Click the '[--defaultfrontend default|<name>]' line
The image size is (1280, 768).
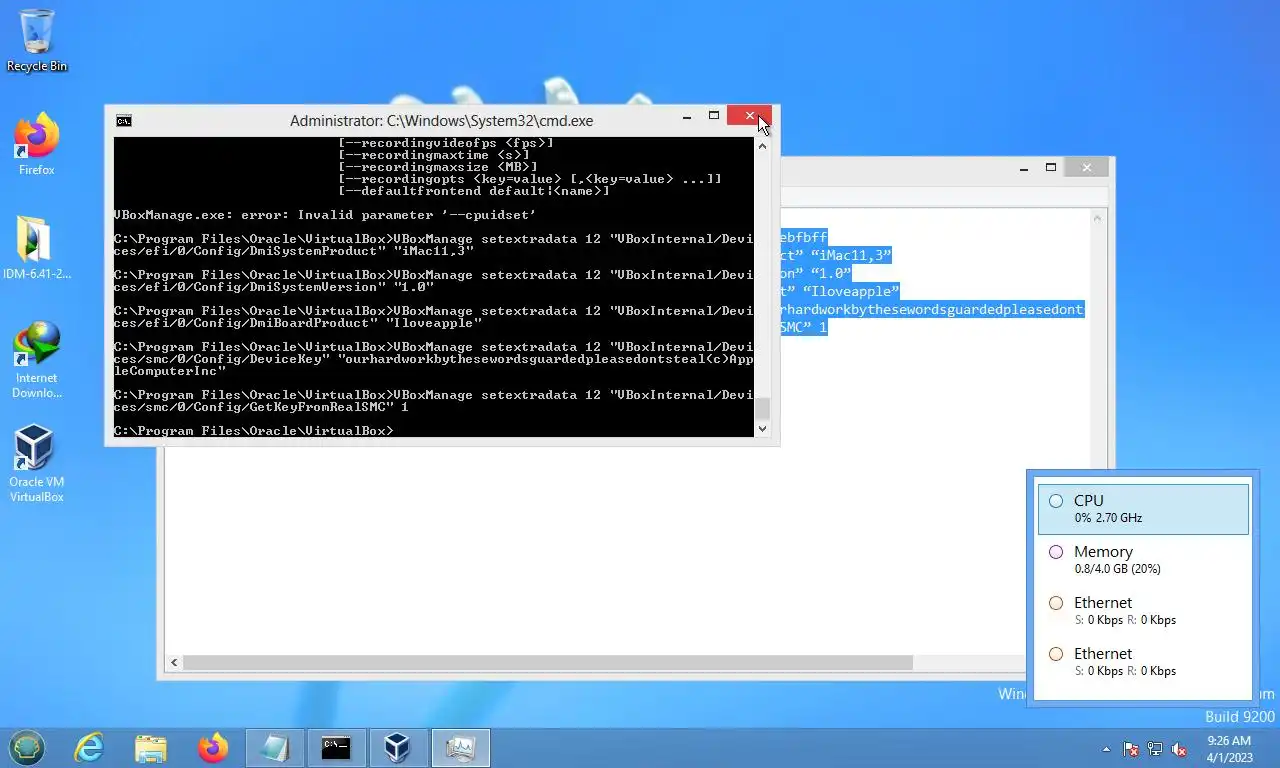point(474,191)
